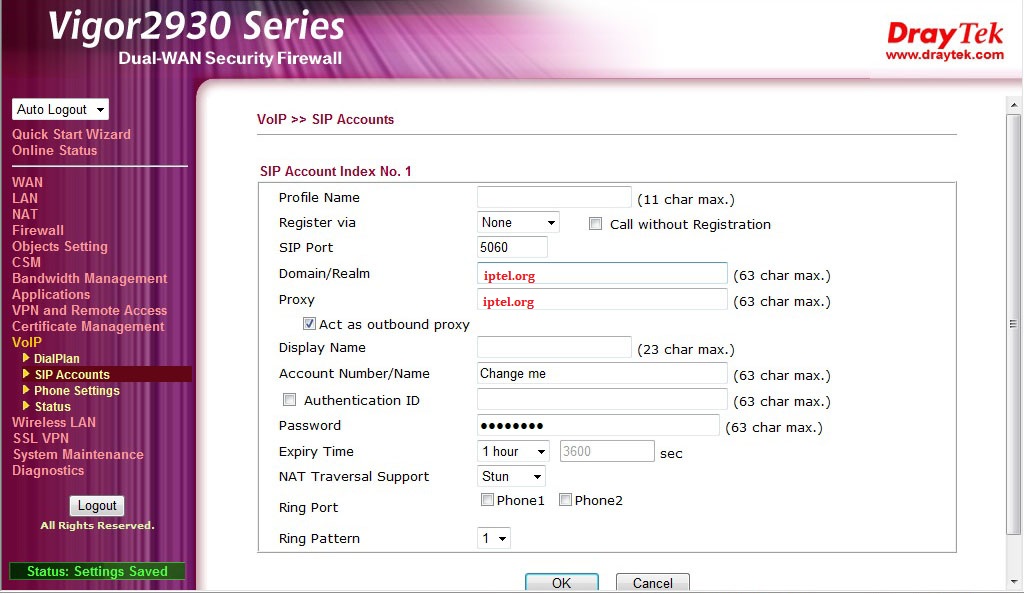
Task: Collapse the VoIP menu
Action: [27, 343]
